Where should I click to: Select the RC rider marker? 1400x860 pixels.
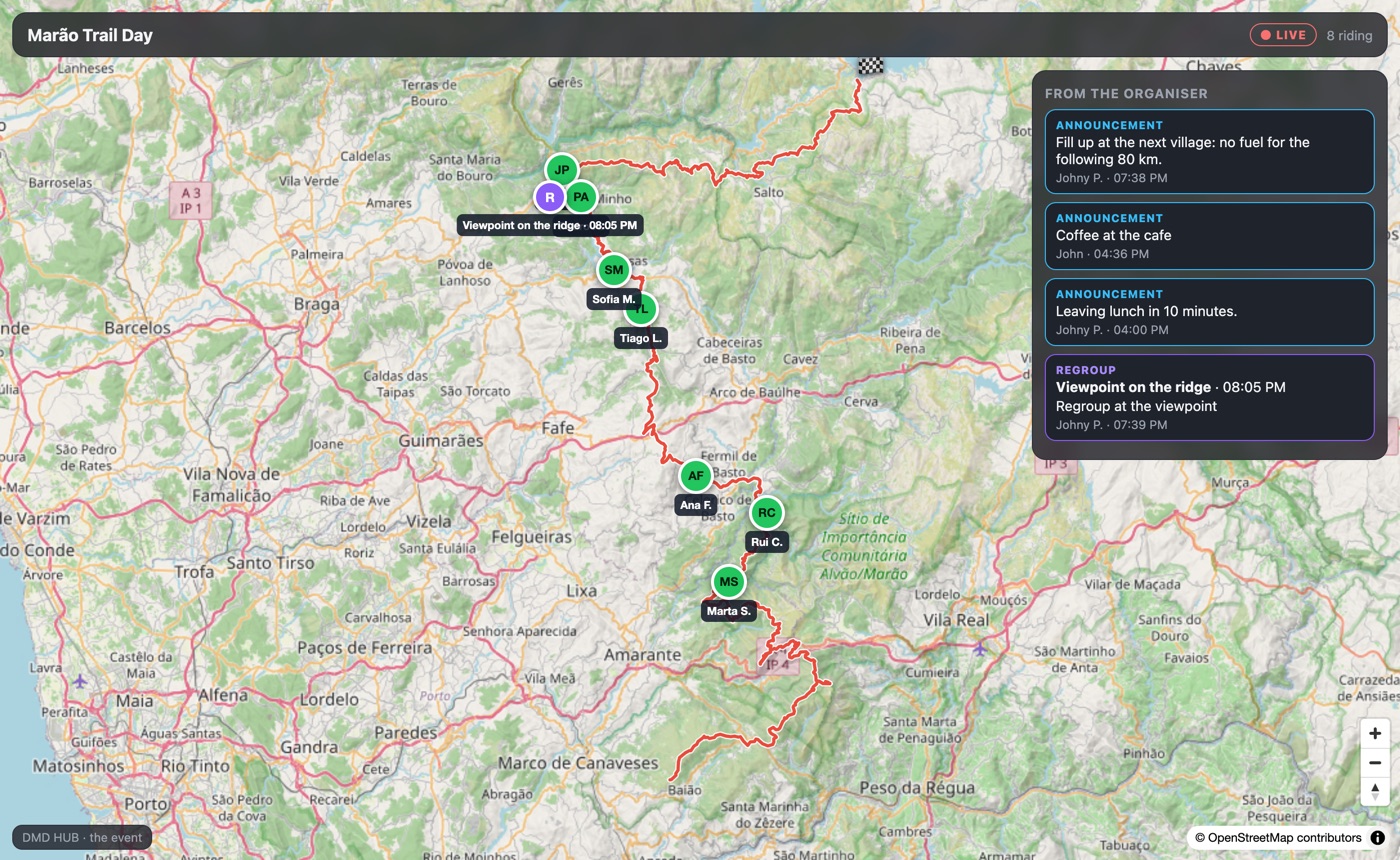click(767, 513)
